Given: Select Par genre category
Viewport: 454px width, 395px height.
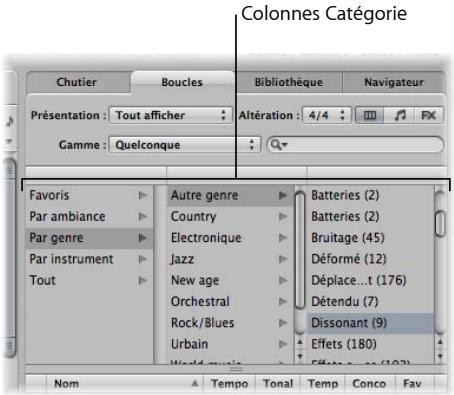Looking at the screenshot, I should pos(89,238).
